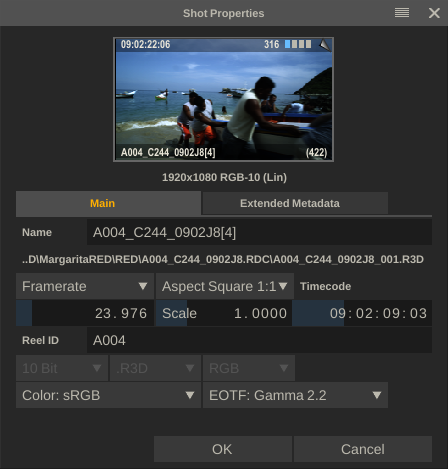This screenshot has width=448, height=469.
Task: Expand the Color: sRGB dropdown
Action: pos(108,395)
